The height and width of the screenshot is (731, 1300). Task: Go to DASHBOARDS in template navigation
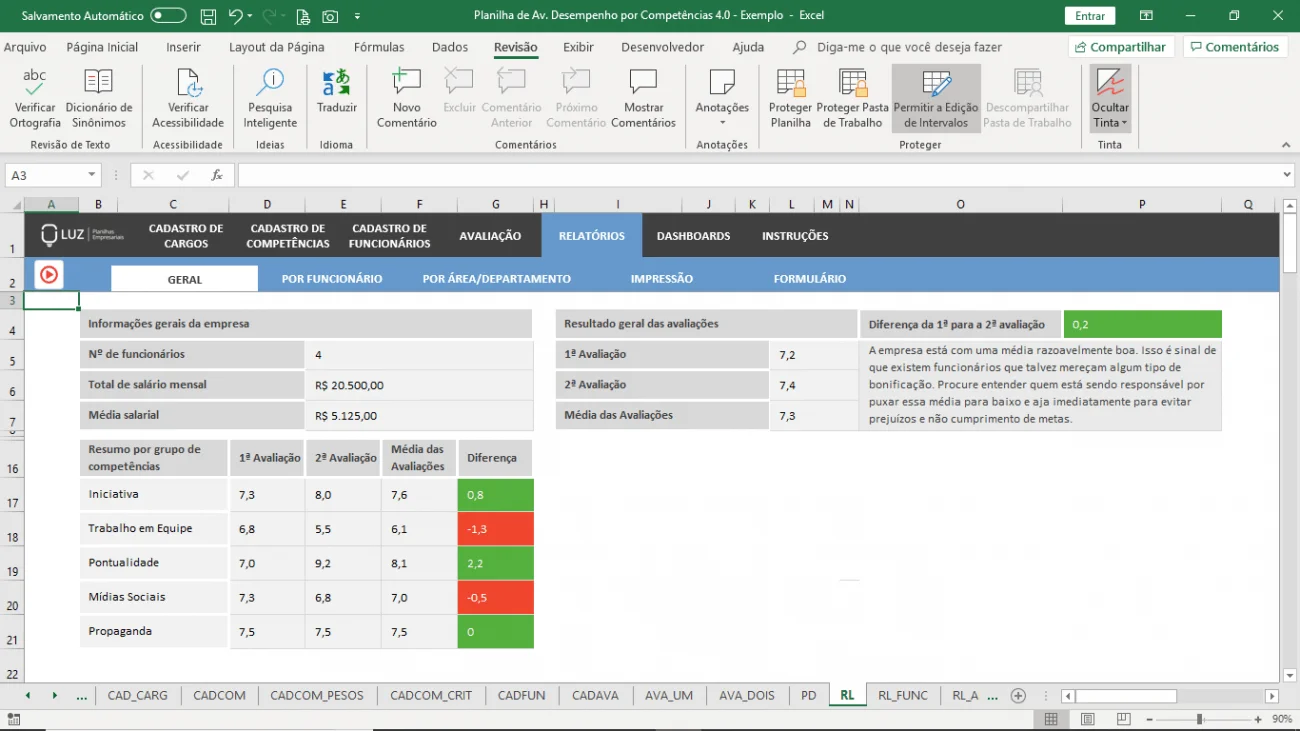tap(693, 236)
